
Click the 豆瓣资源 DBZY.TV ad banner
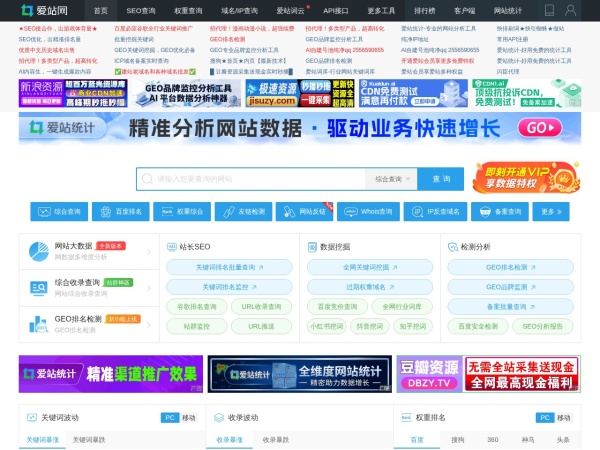point(489,374)
